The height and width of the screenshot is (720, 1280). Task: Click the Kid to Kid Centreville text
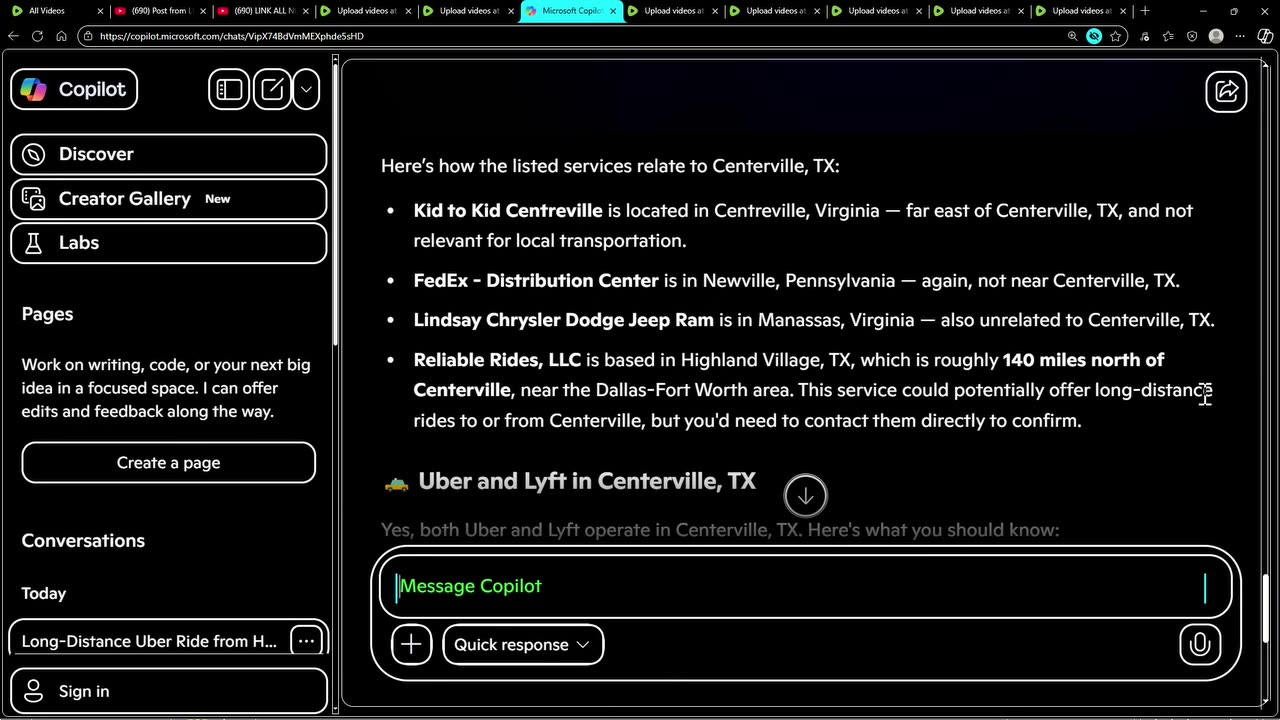click(x=508, y=211)
